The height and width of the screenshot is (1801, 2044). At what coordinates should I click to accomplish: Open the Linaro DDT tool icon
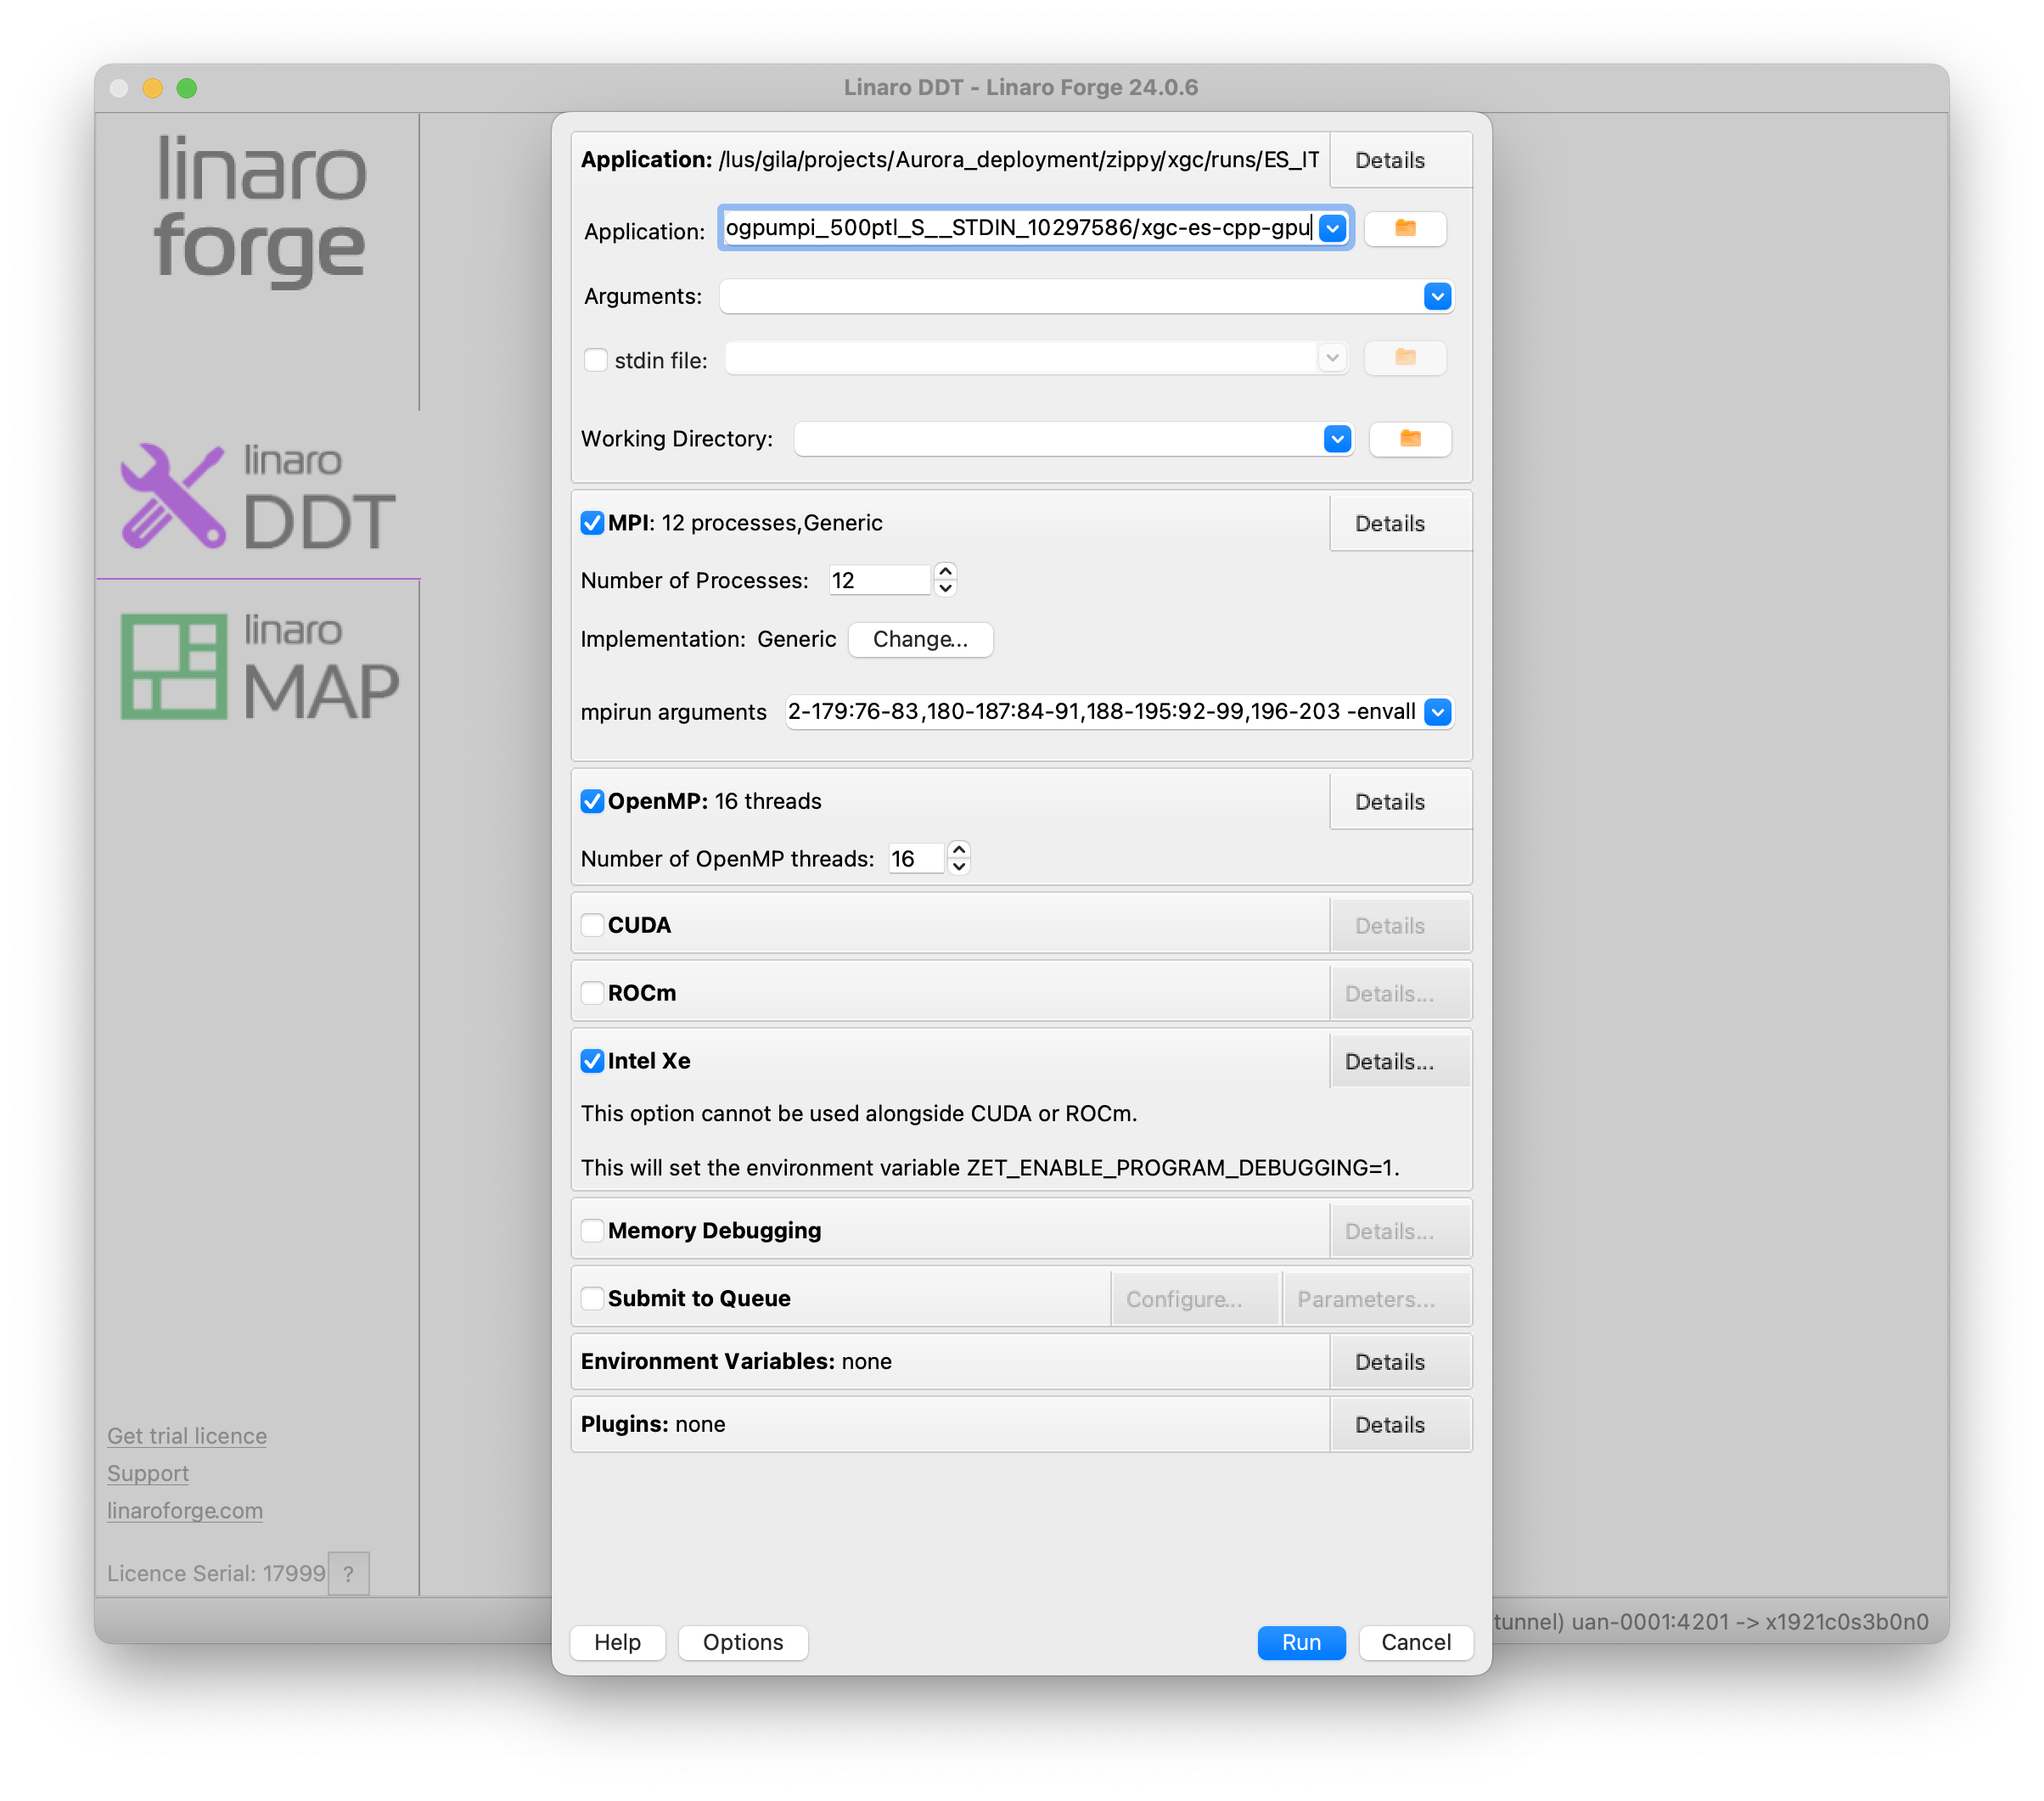coord(258,497)
